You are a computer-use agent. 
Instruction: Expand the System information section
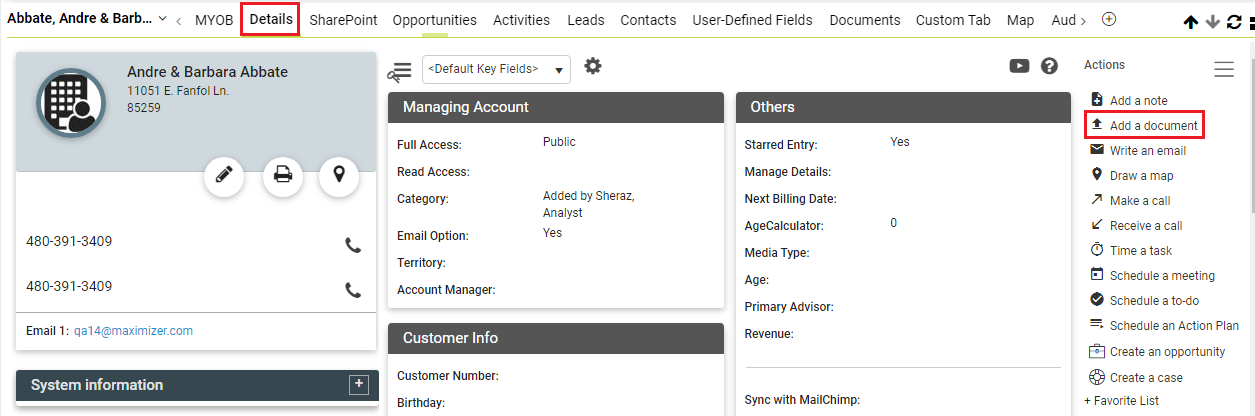coord(359,384)
